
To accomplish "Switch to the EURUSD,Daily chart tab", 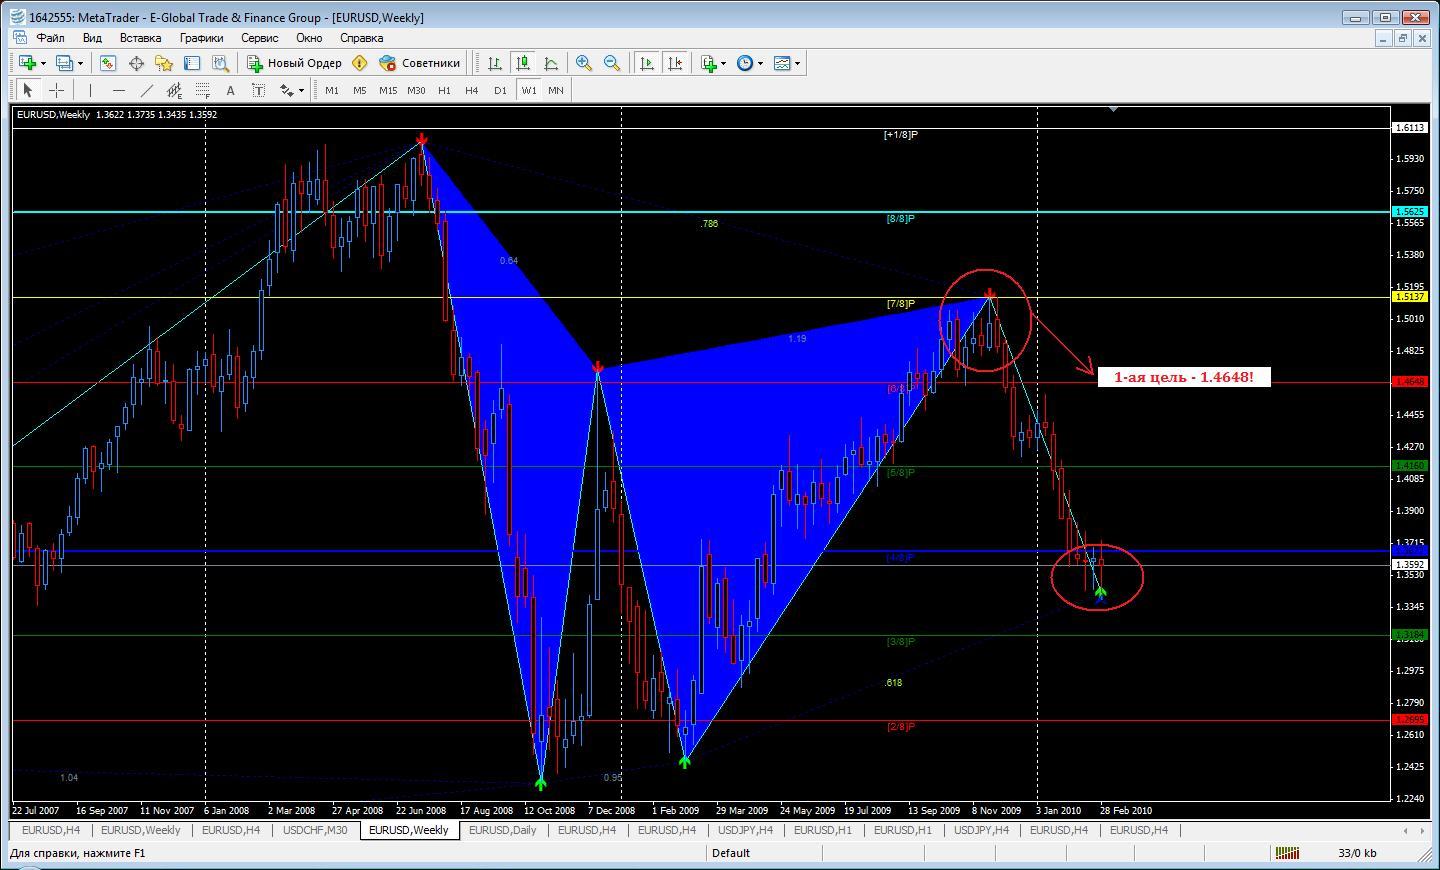I will [502, 830].
